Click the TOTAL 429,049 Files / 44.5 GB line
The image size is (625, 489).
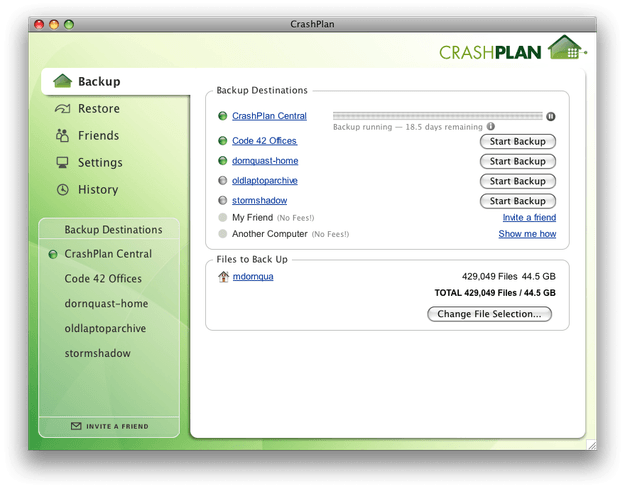pos(495,293)
